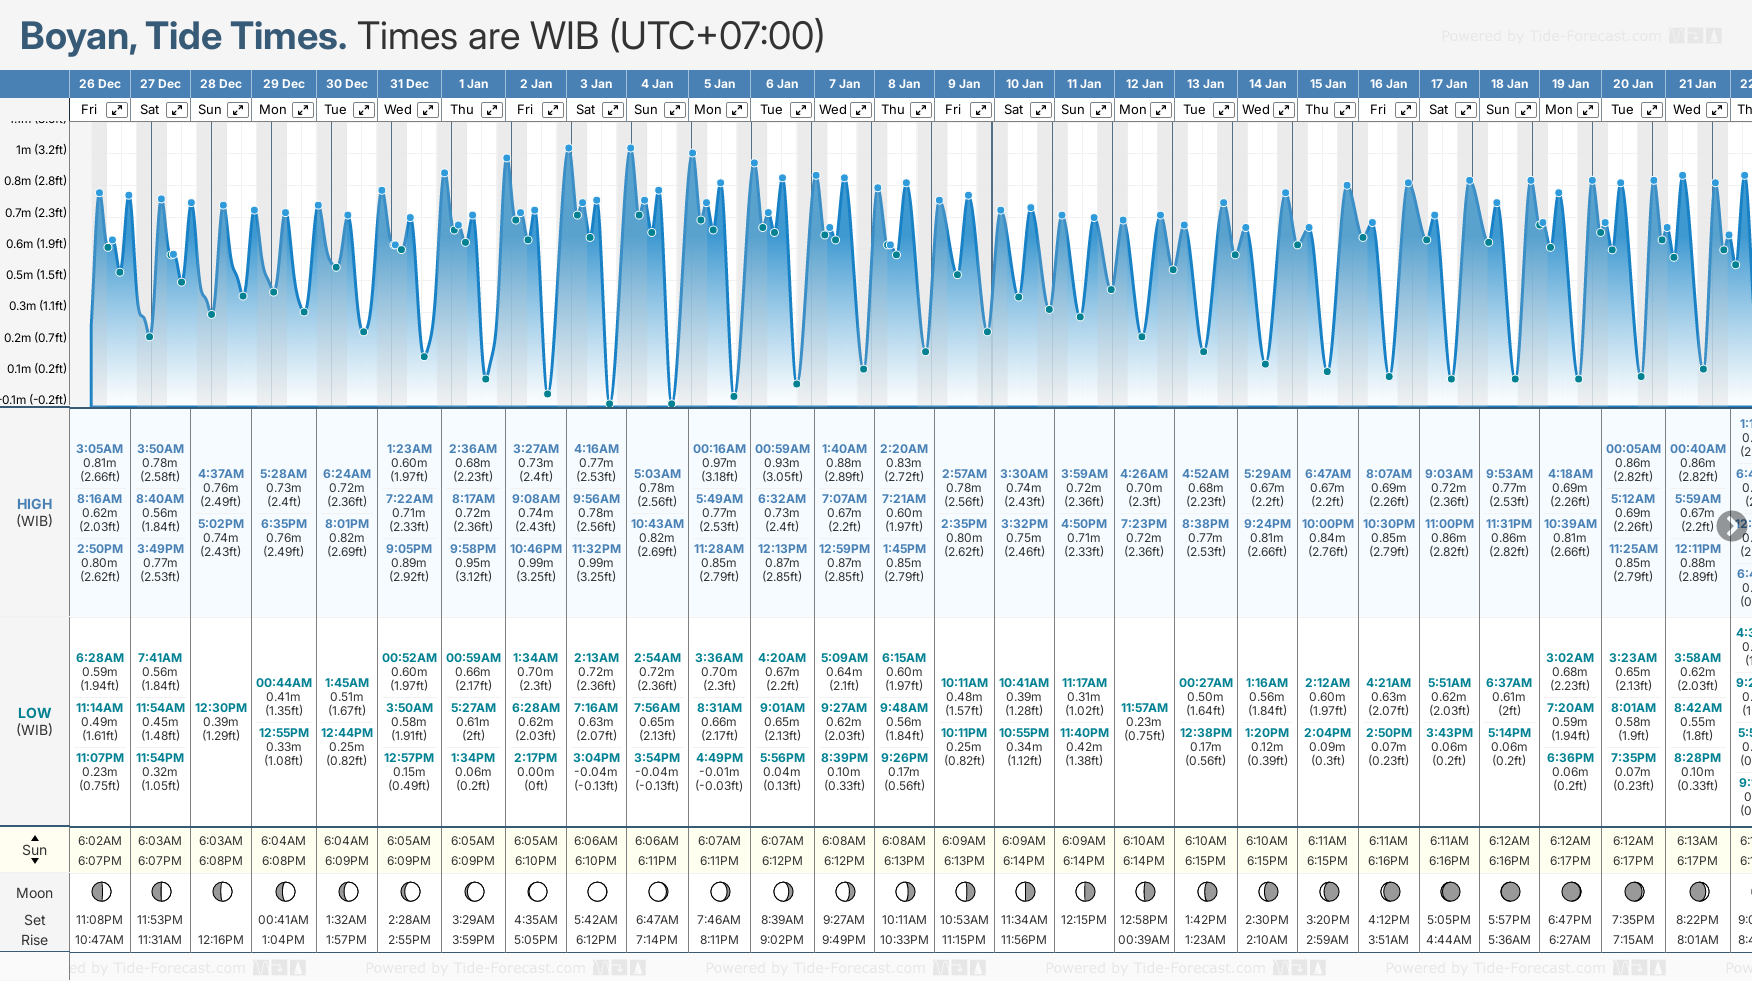Viewport: 1752px width, 981px height.
Task: Click the moon phase icon under 17 Jan
Action: pyautogui.click(x=1449, y=891)
